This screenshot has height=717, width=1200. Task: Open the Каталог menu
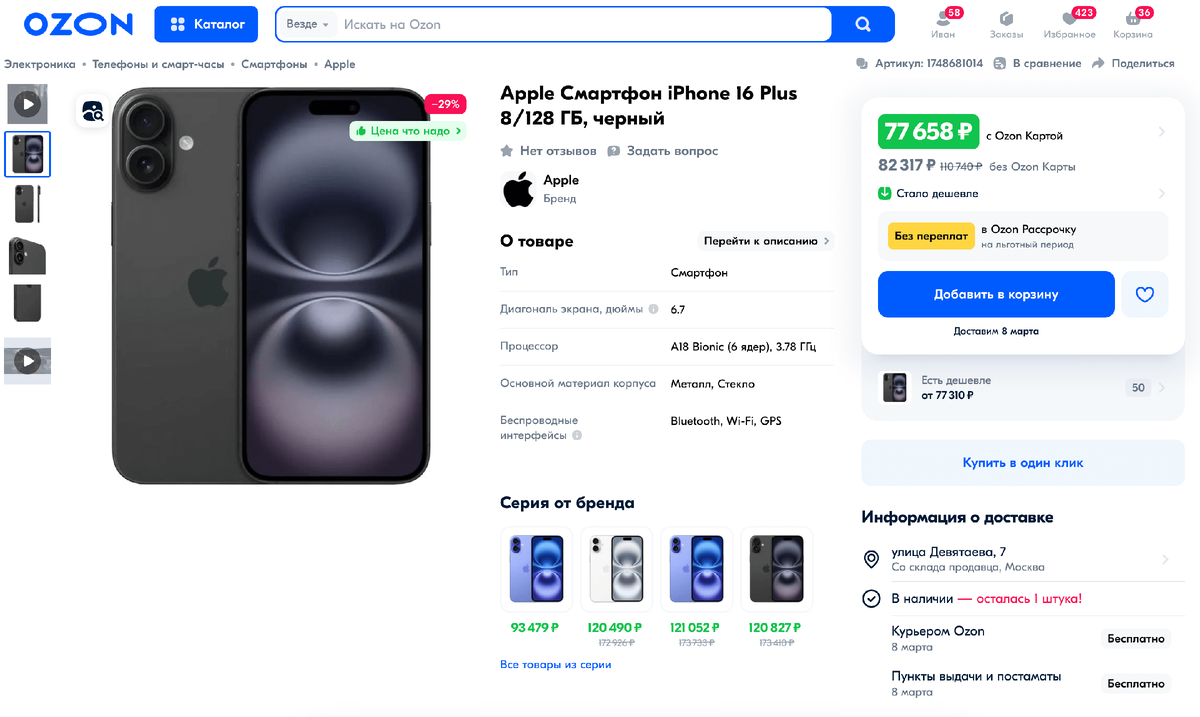[x=206, y=24]
